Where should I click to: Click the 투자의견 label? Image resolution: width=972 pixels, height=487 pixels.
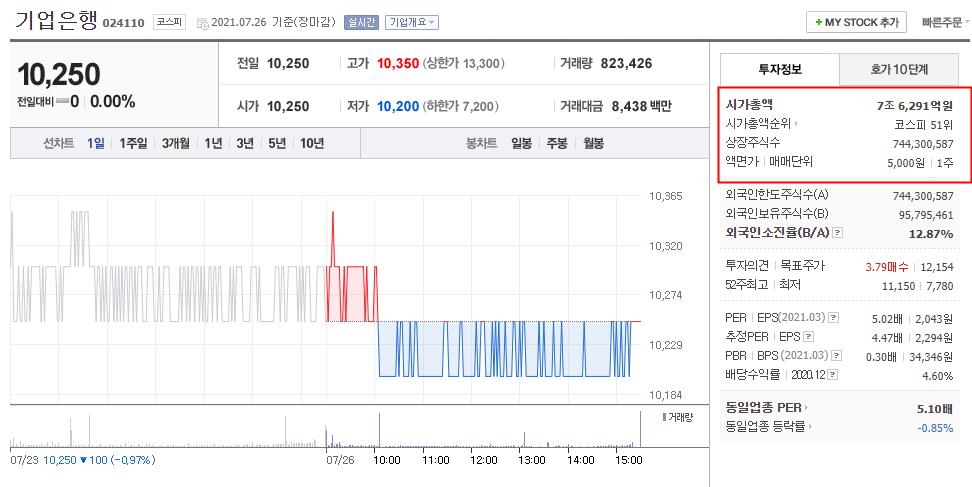click(749, 265)
